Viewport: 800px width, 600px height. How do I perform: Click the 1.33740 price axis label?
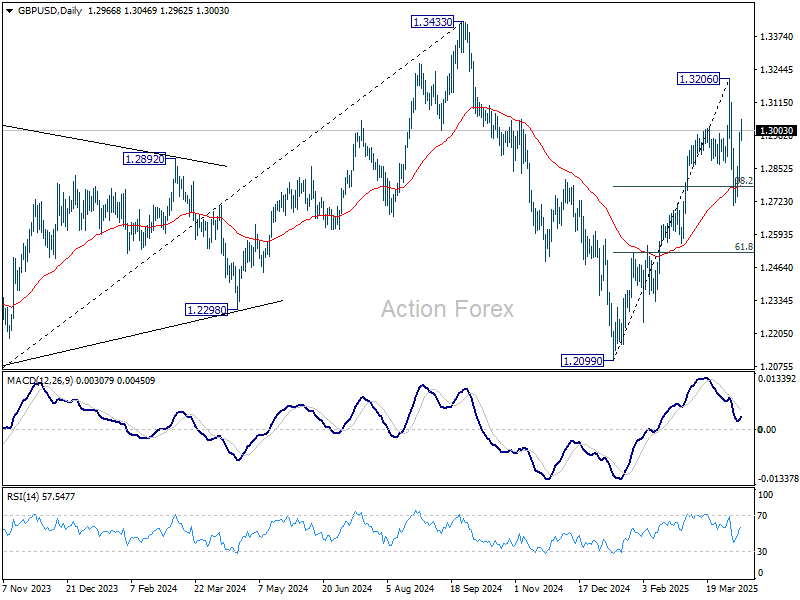[x=777, y=37]
